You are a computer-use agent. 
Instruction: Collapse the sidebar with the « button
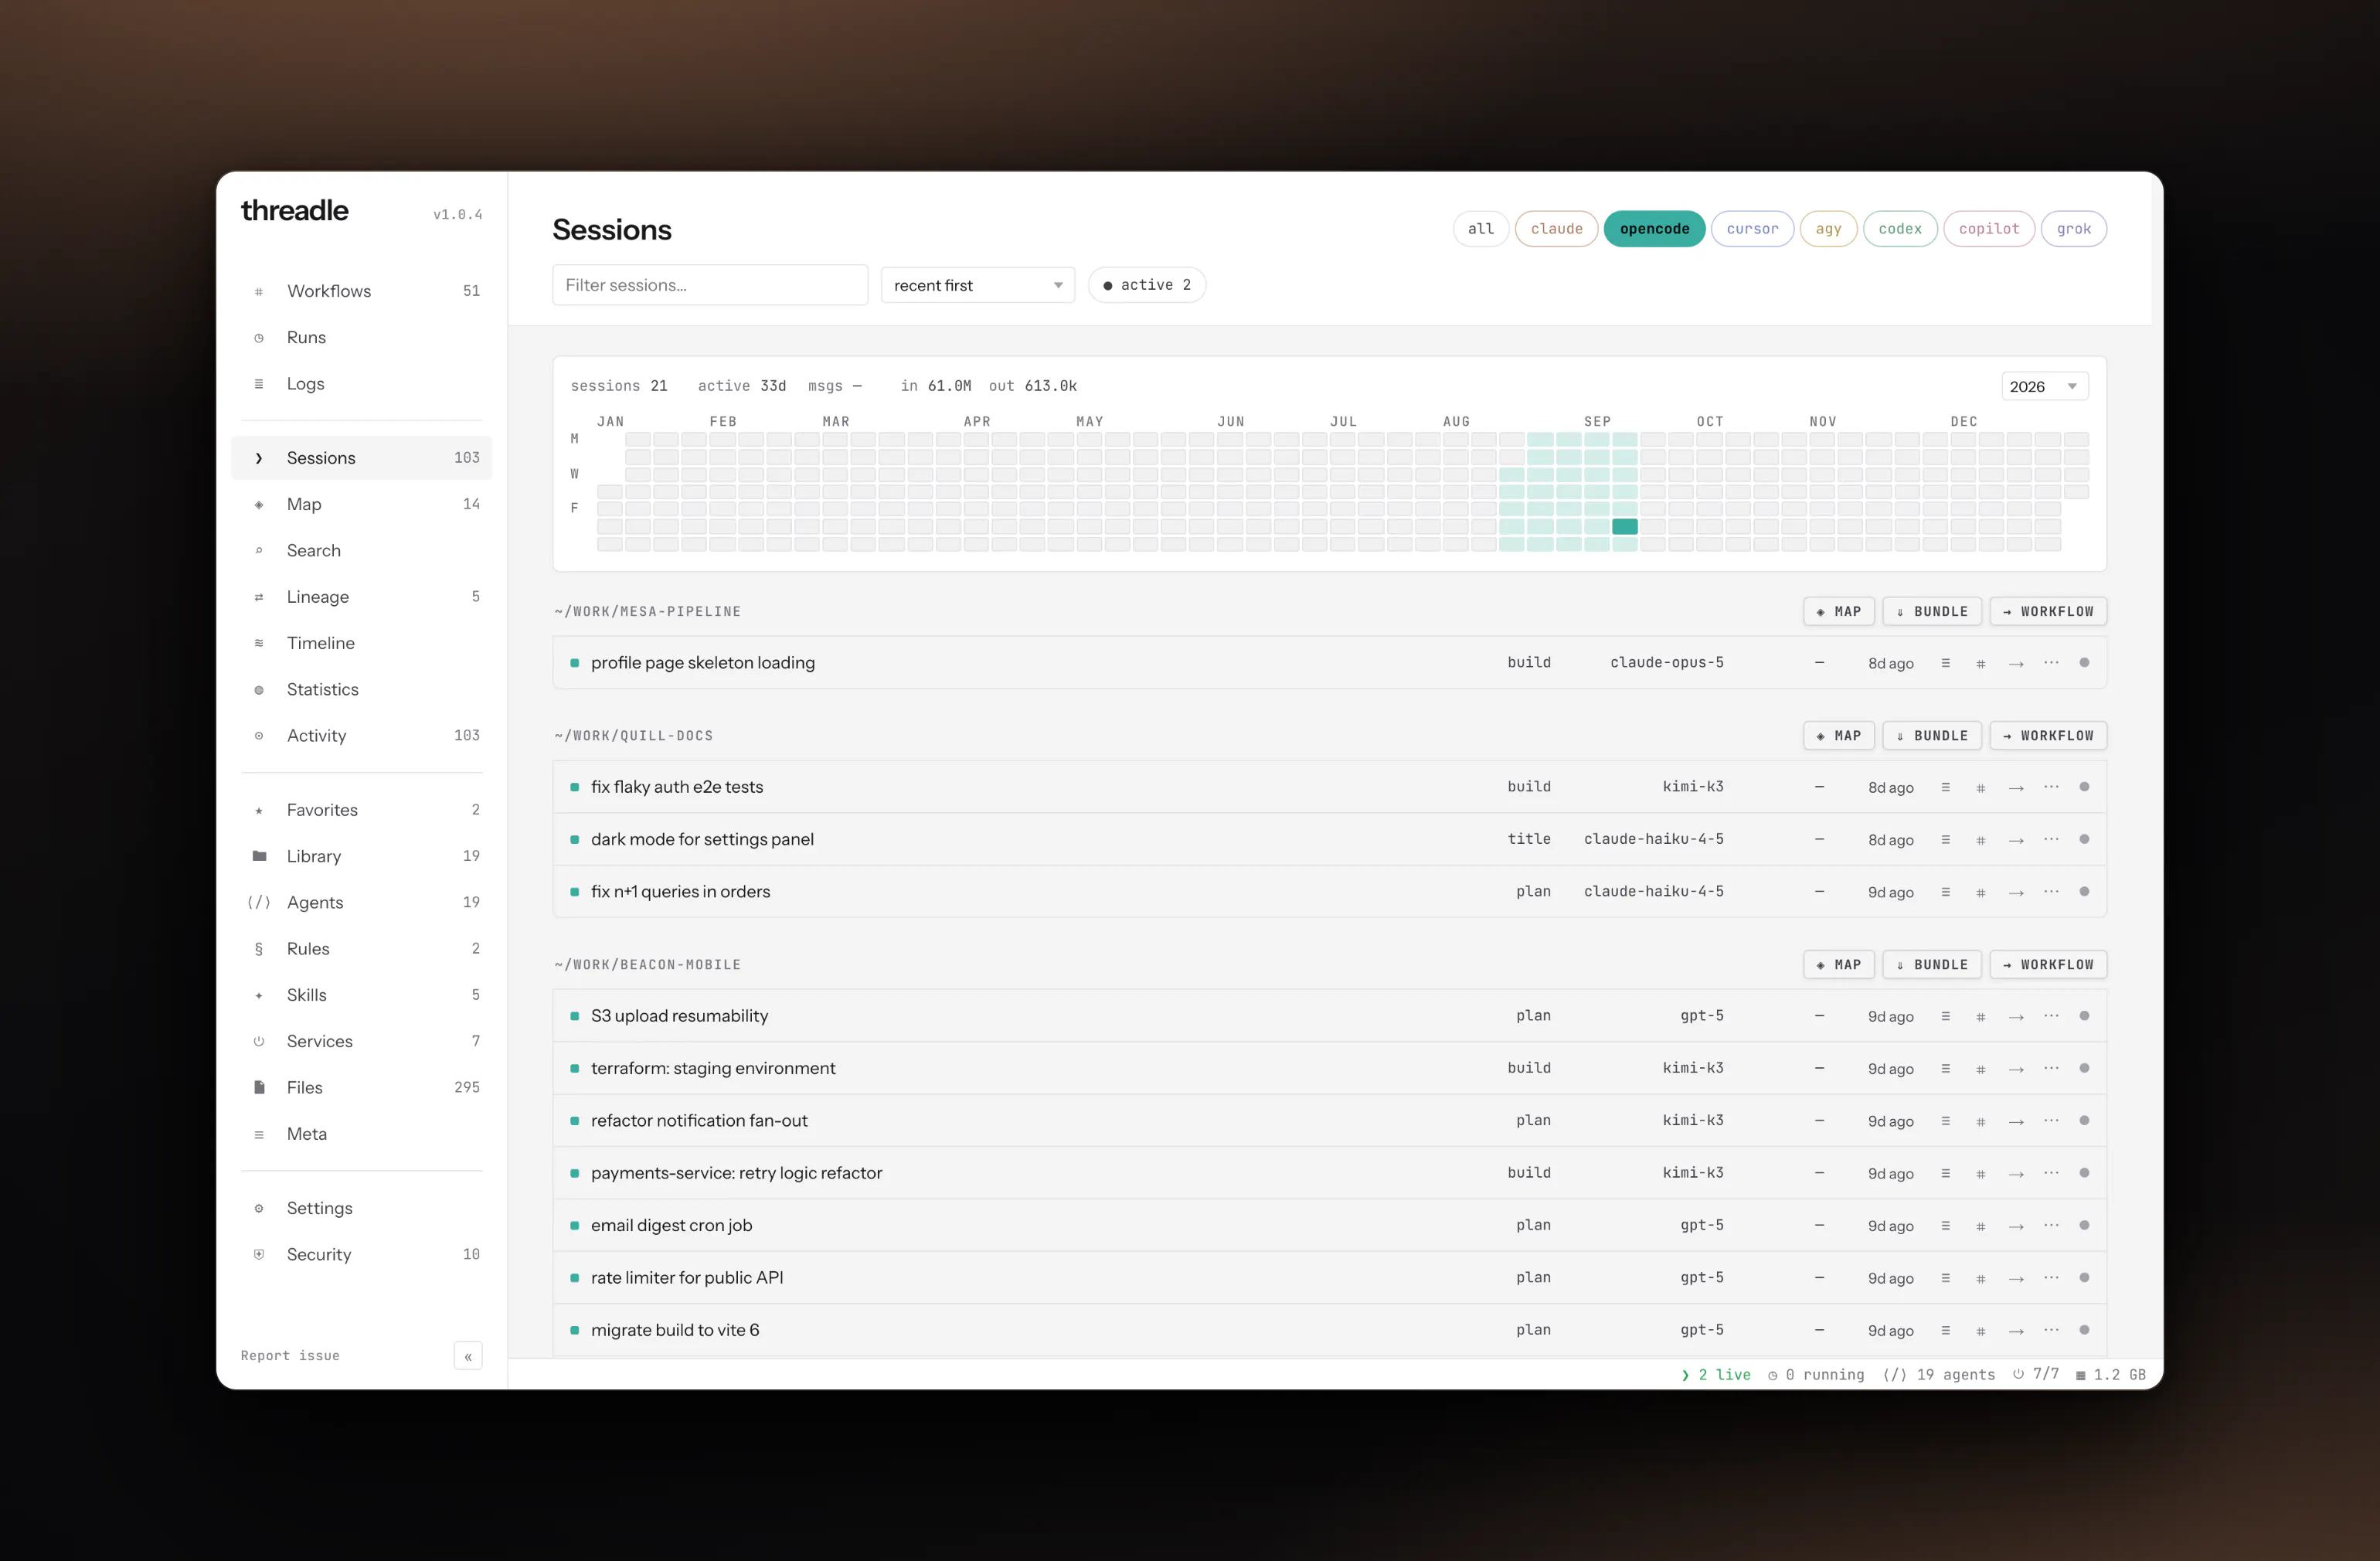(468, 1357)
